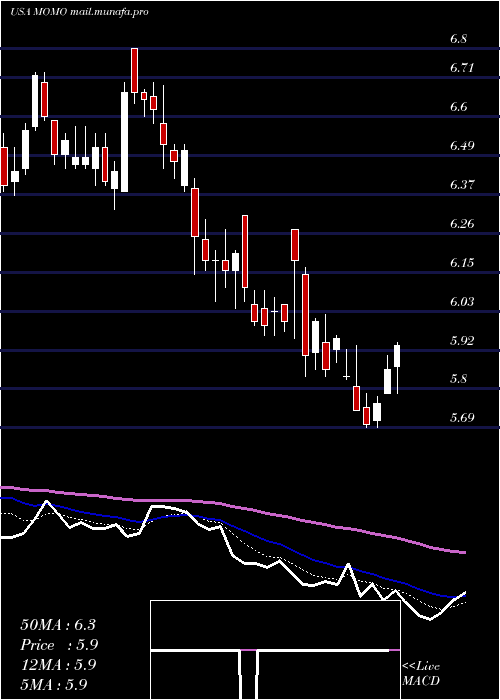The height and width of the screenshot is (700, 500).
Task: Click the 5.8 price axis label
Action: 458,379
